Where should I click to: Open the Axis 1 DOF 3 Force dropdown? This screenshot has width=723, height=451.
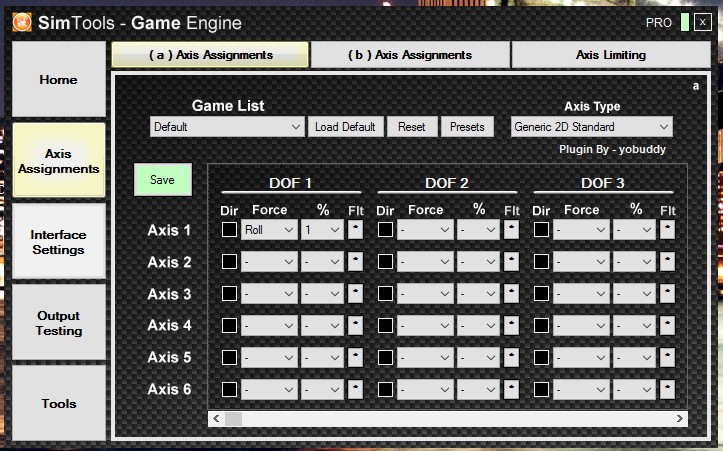point(581,230)
